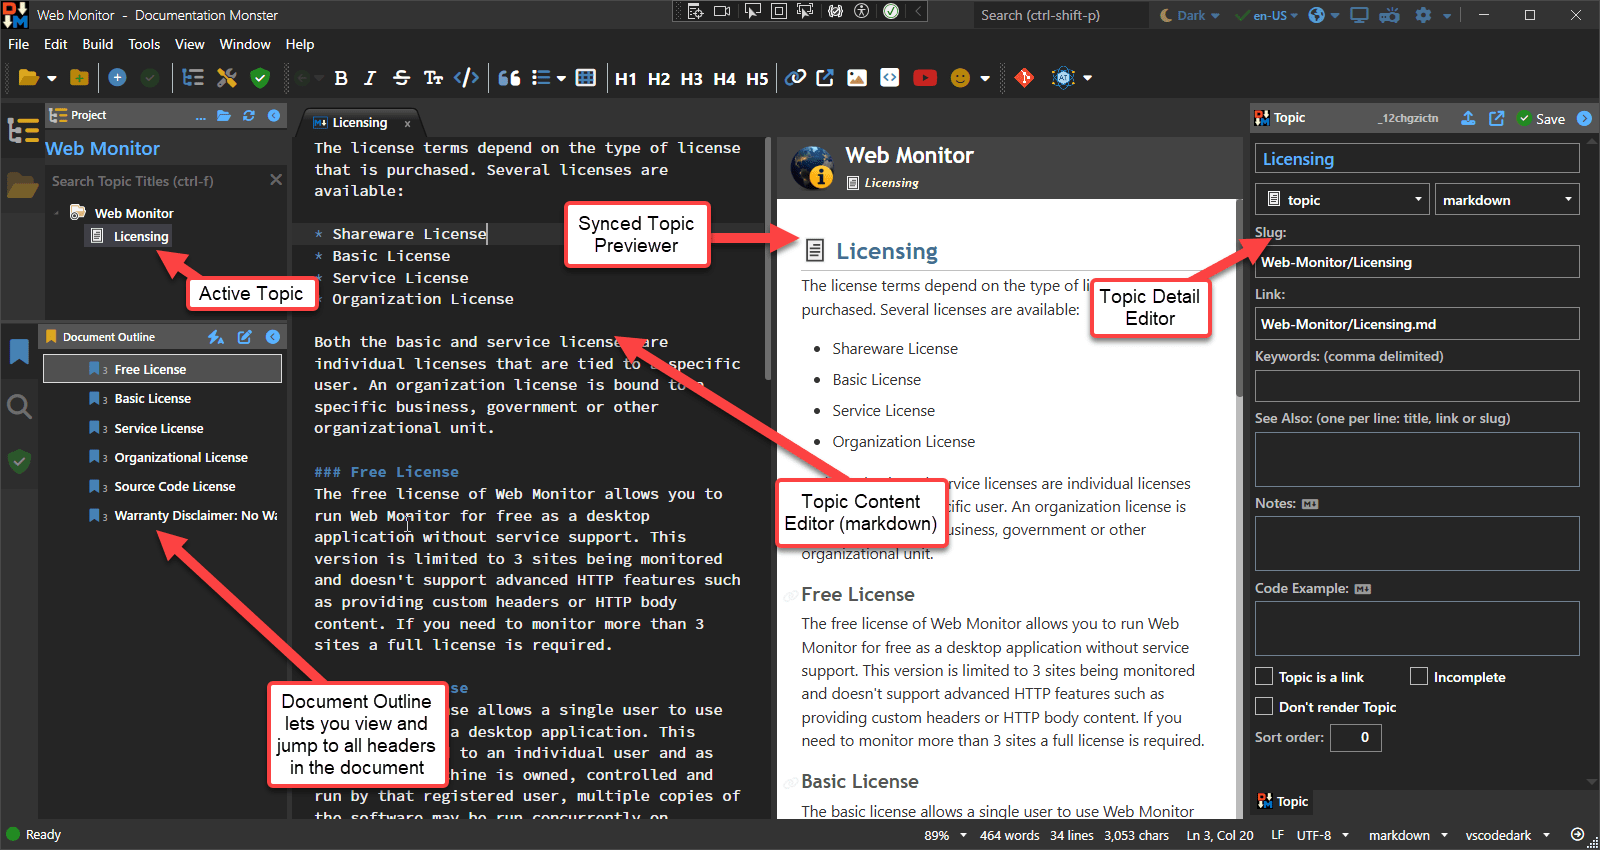Refresh the Project panel
Image resolution: width=1600 pixels, height=850 pixels.
point(249,116)
